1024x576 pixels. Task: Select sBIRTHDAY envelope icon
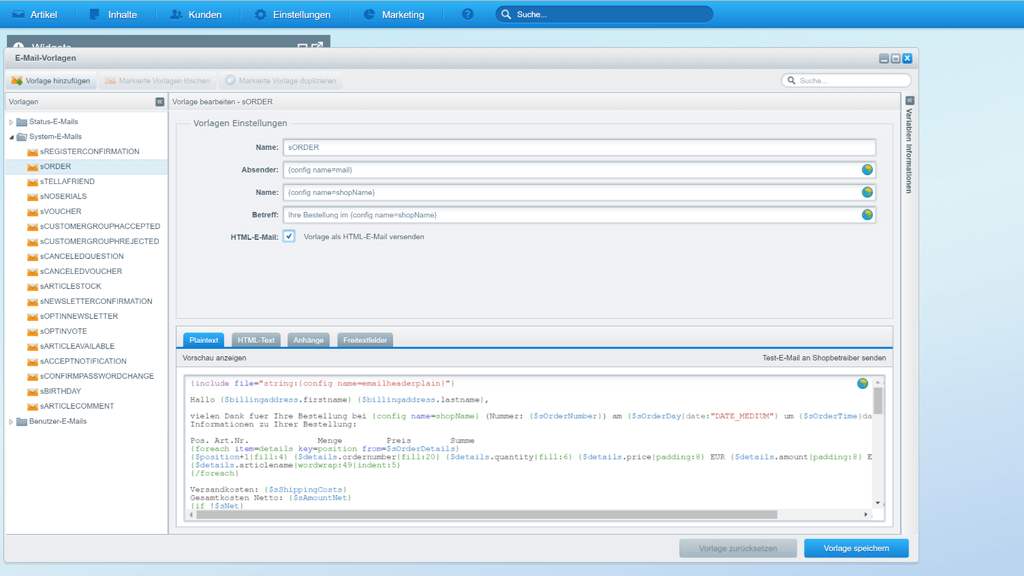32,392
